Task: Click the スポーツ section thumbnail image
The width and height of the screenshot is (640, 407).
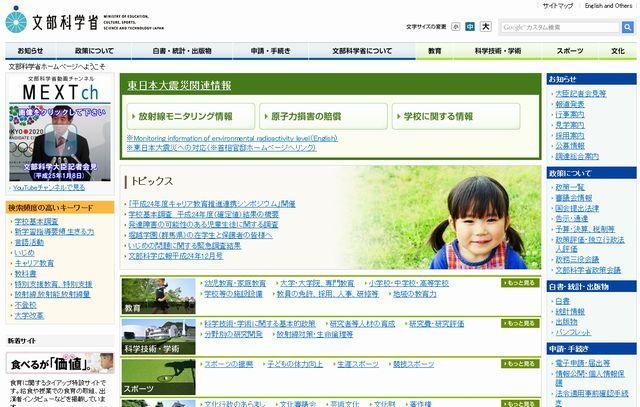Action: click(x=158, y=377)
